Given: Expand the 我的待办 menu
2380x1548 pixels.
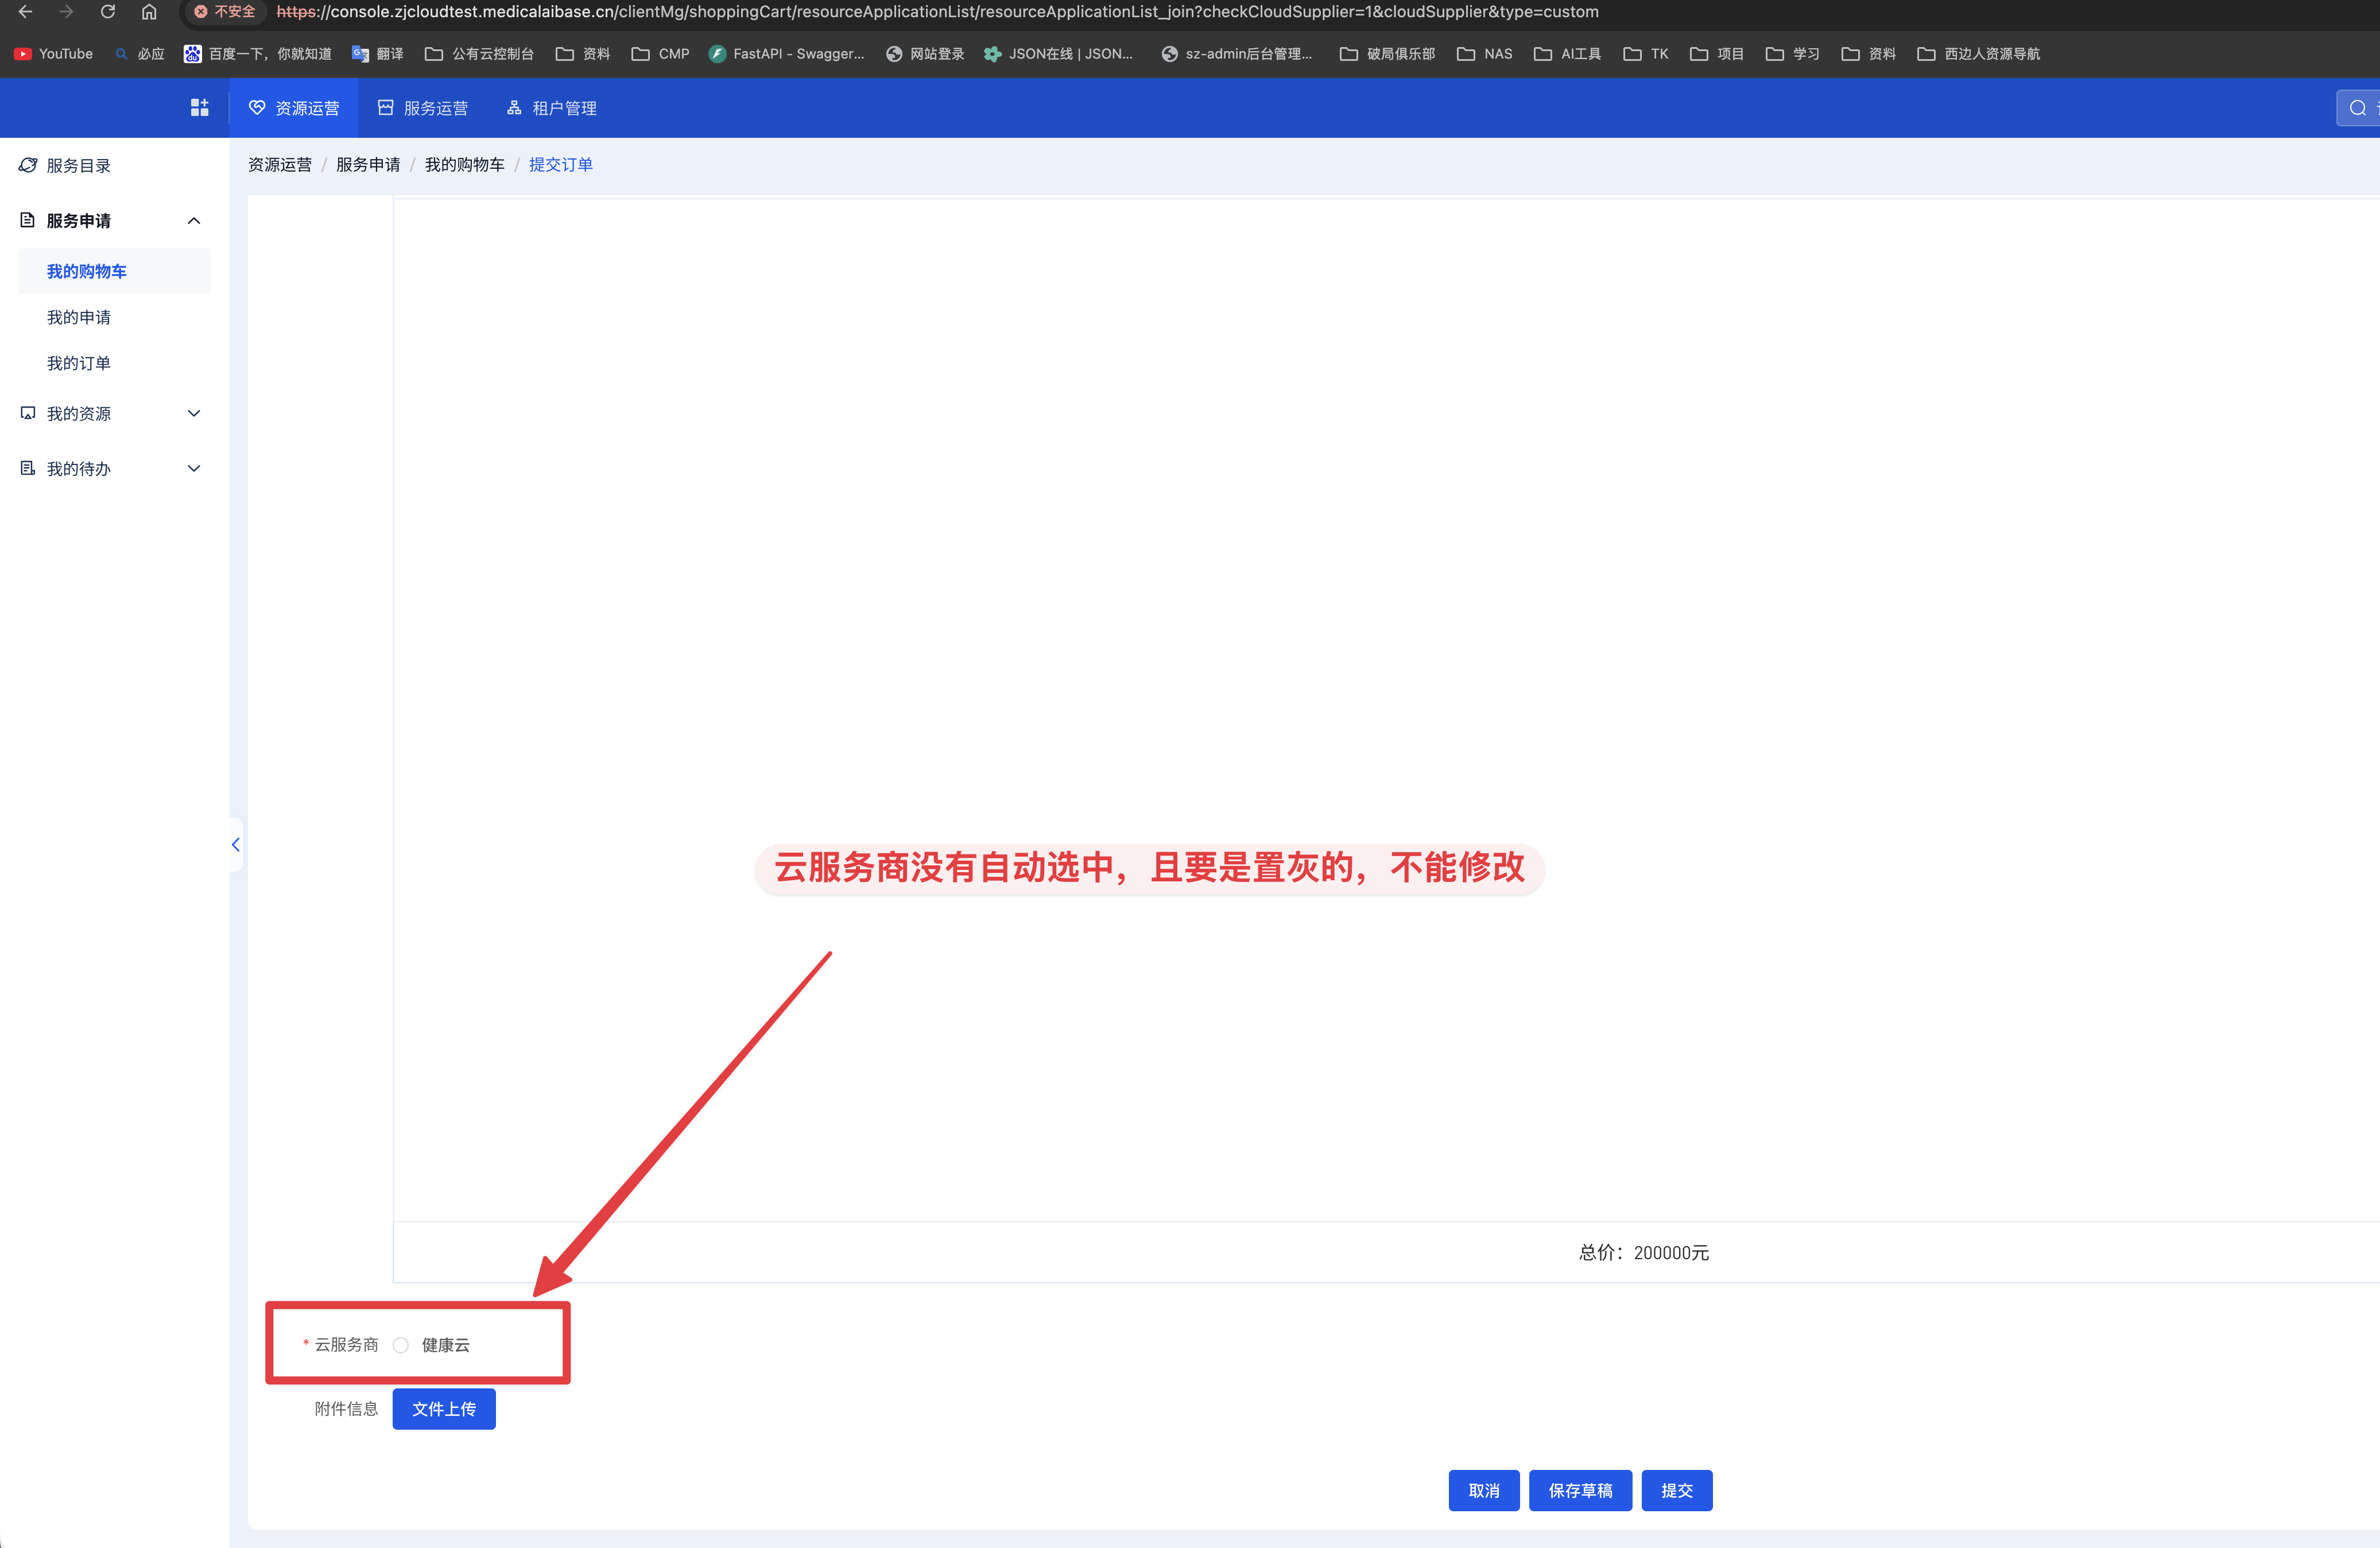Looking at the screenshot, I should 194,469.
